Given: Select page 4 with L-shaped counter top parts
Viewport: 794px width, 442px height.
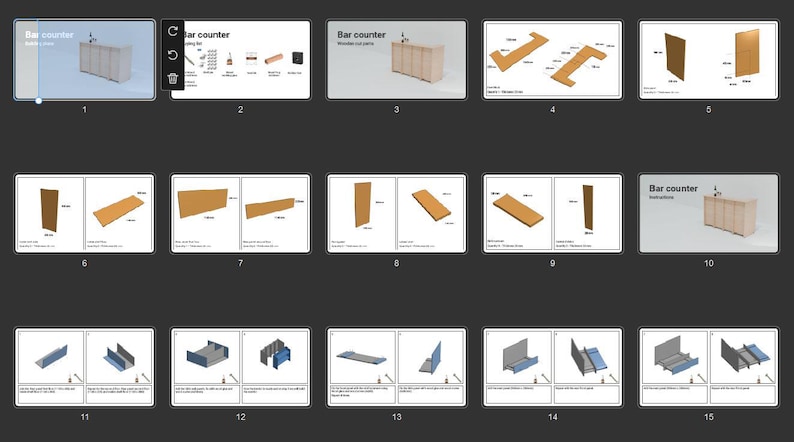Looking at the screenshot, I should [552, 60].
